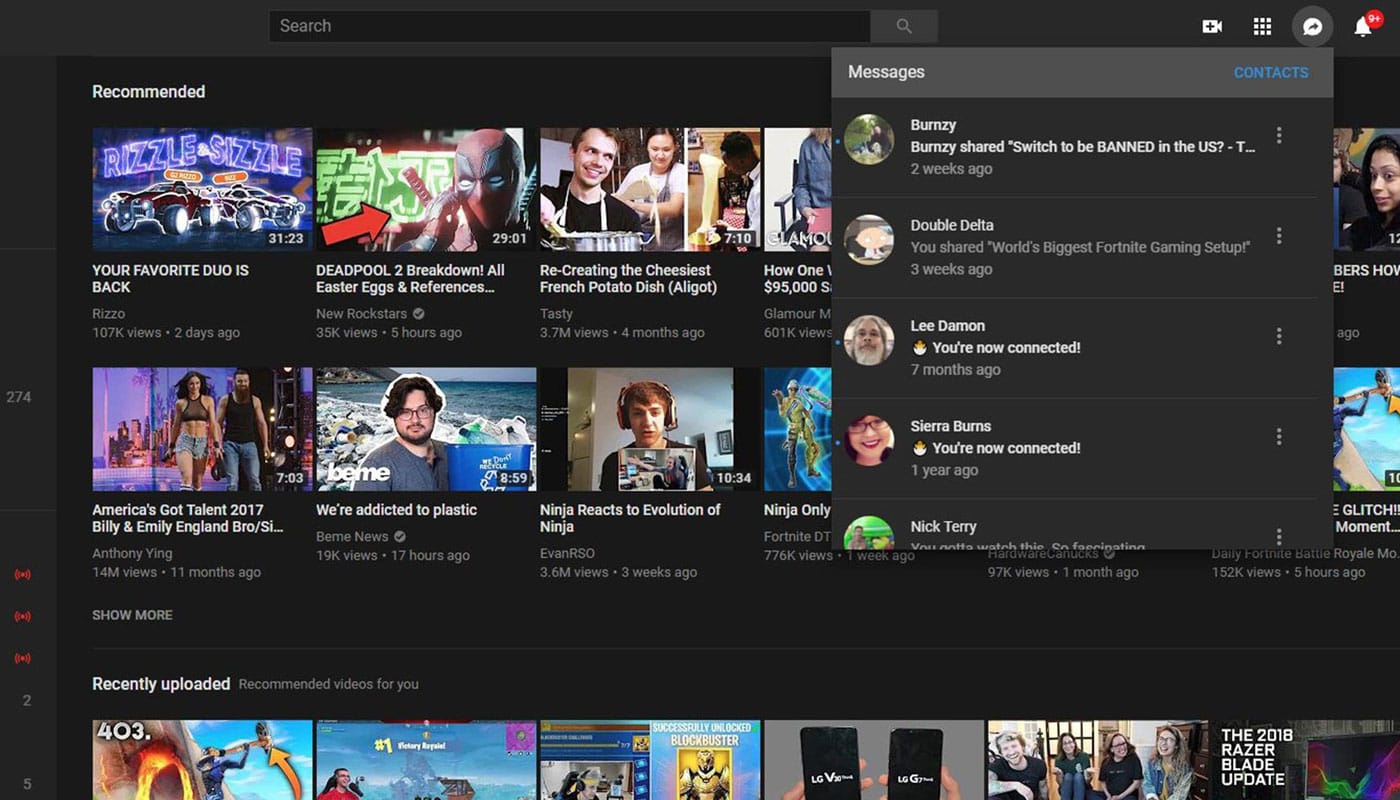1400x800 pixels.
Task: Play the LG V30 and G7 phones thumbnail
Action: pos(874,760)
